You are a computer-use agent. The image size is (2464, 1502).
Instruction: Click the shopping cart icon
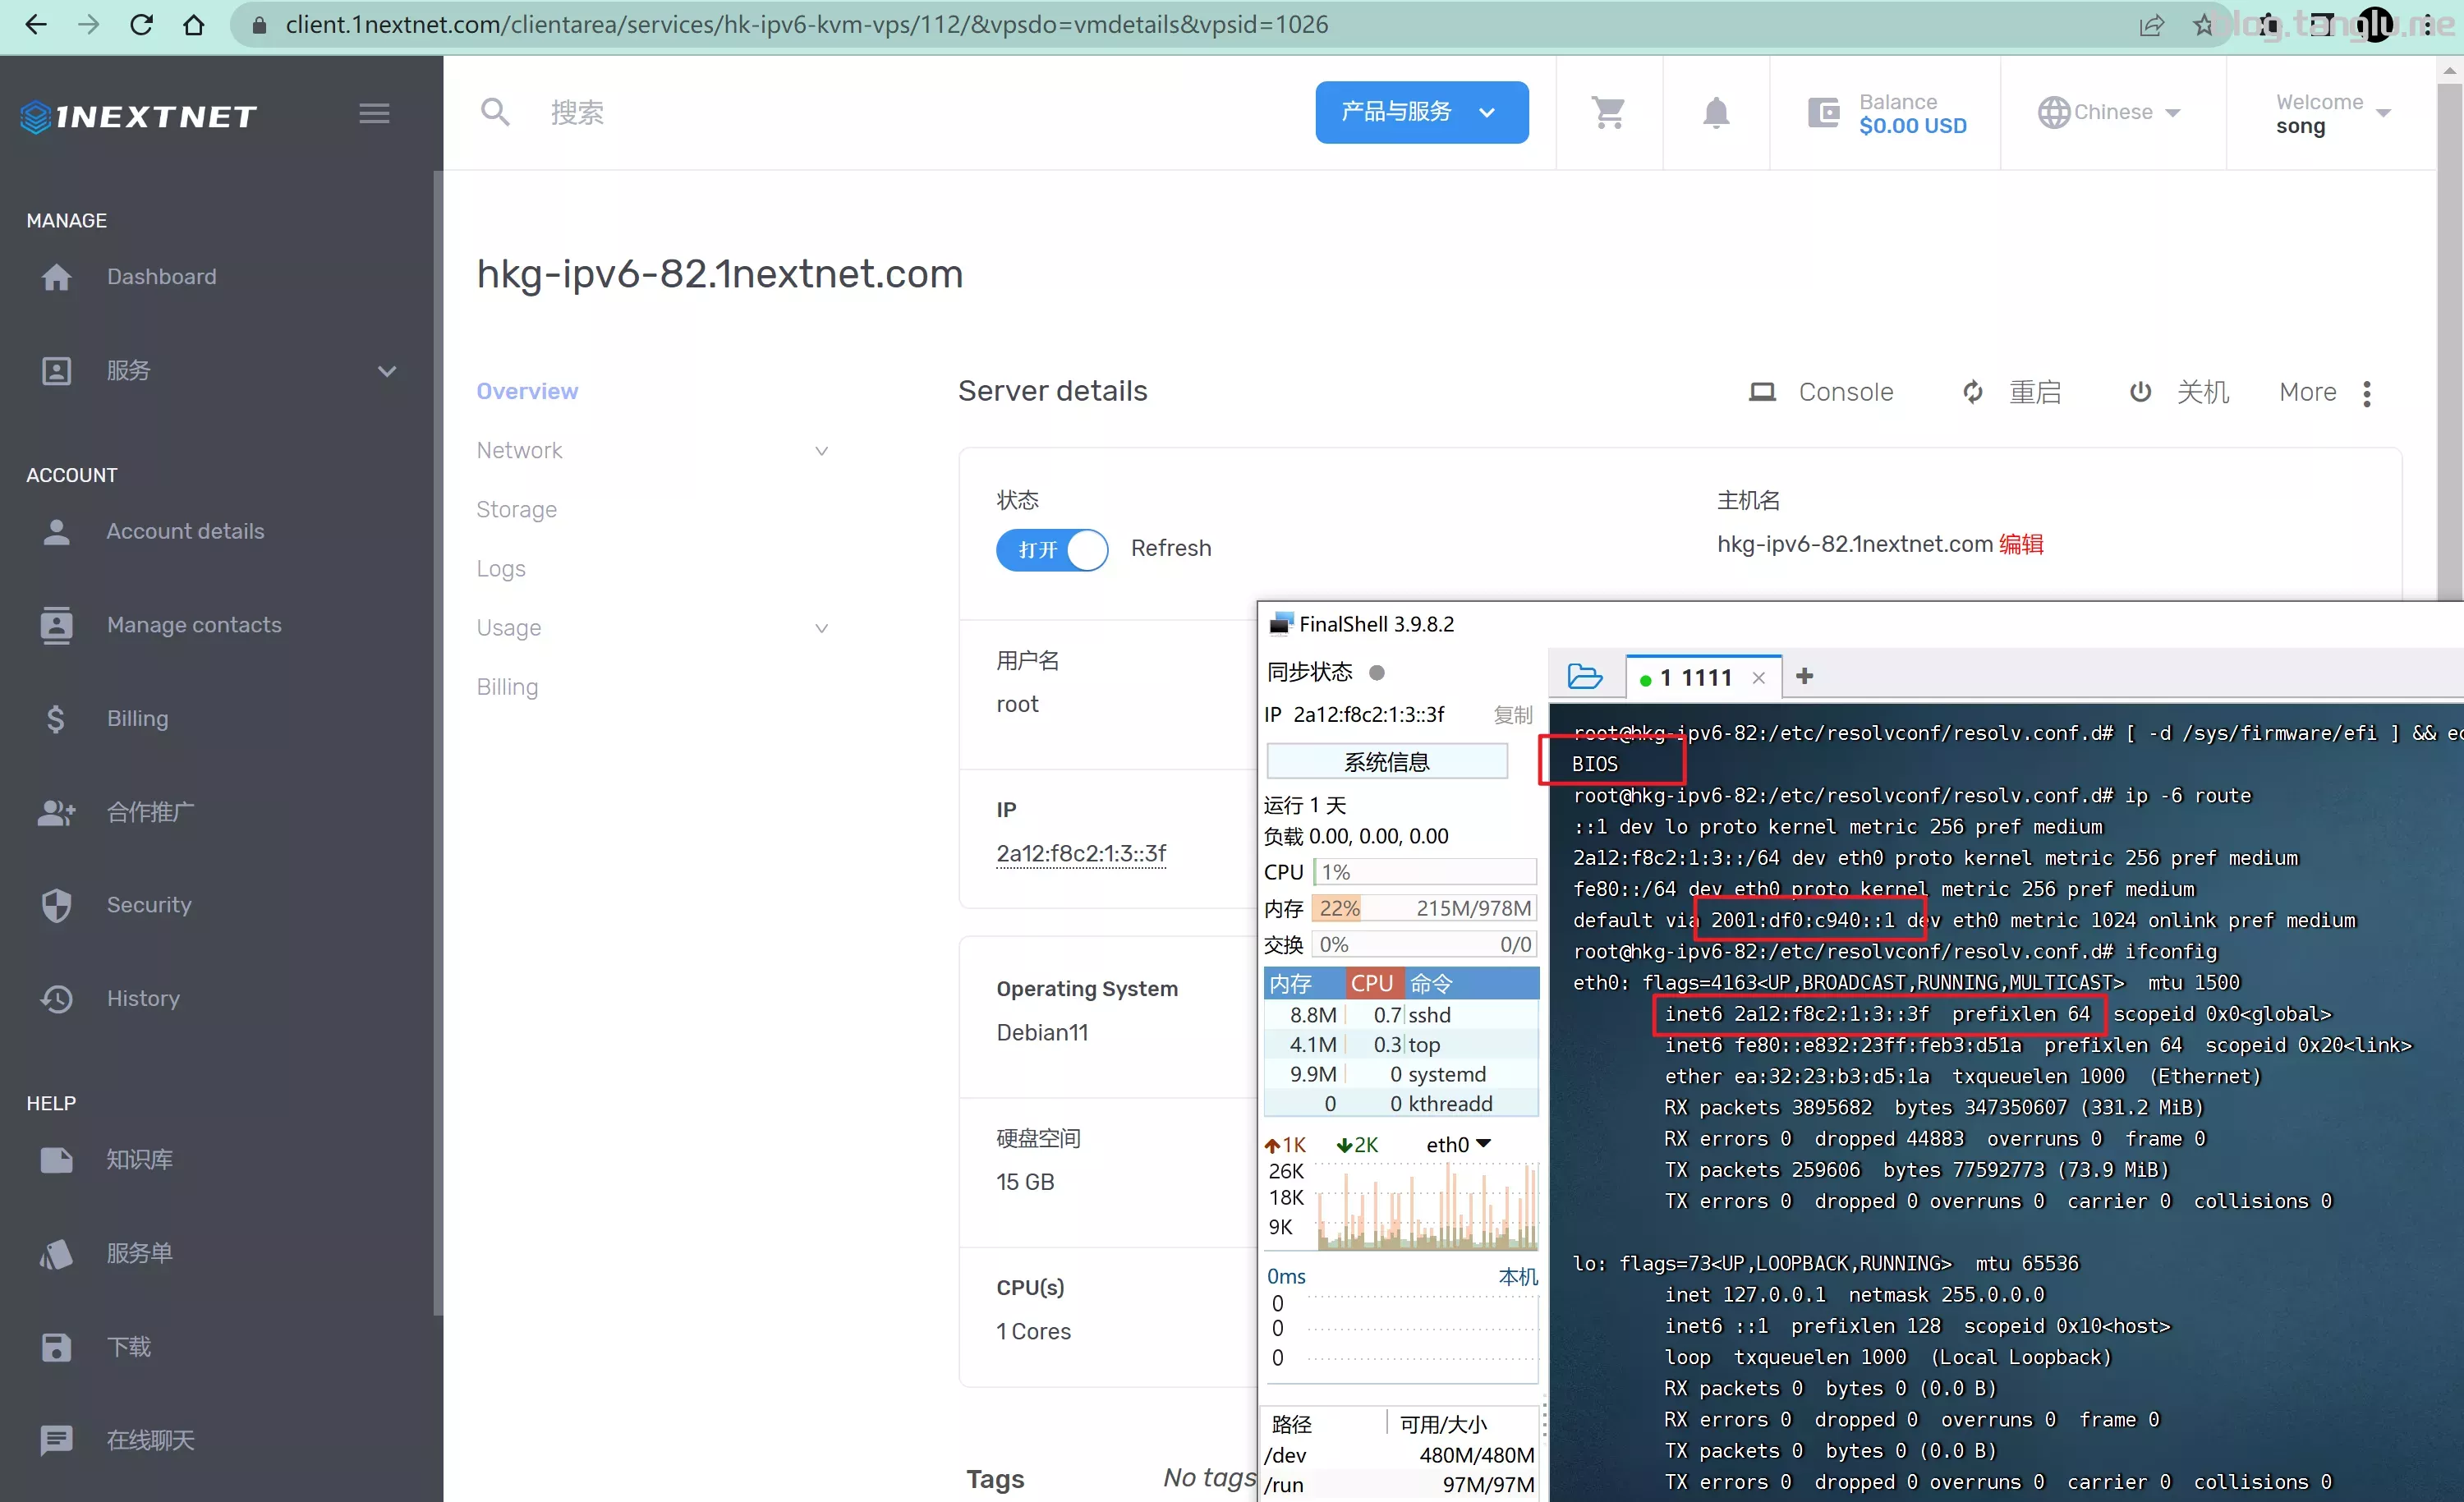[x=1608, y=113]
